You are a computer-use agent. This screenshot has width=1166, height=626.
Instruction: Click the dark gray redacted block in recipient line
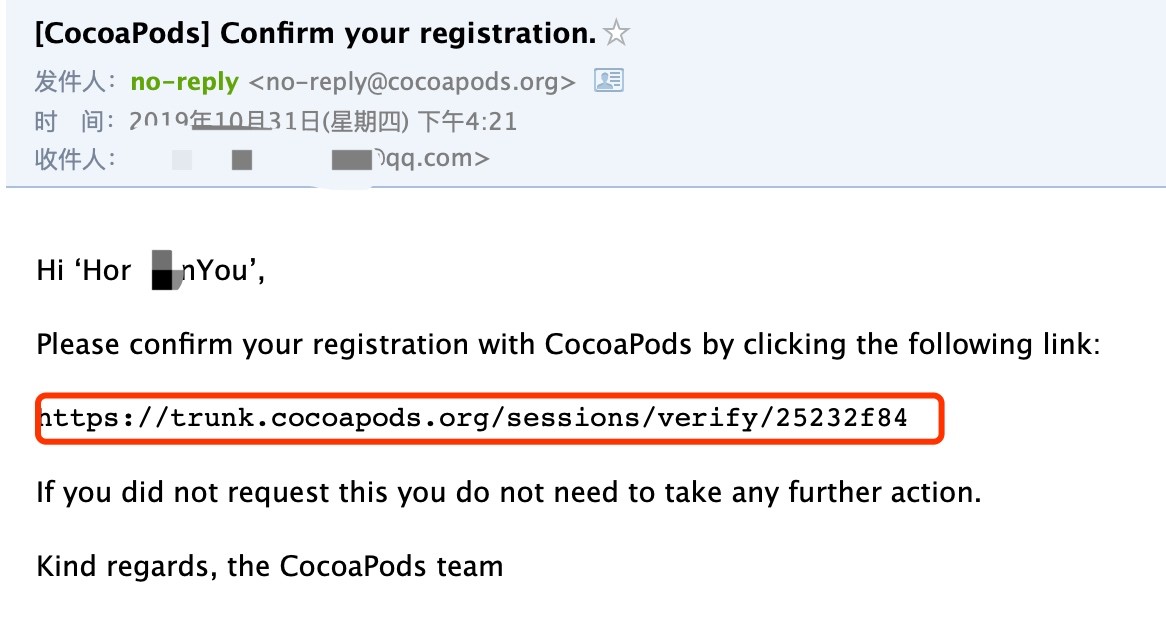242,160
